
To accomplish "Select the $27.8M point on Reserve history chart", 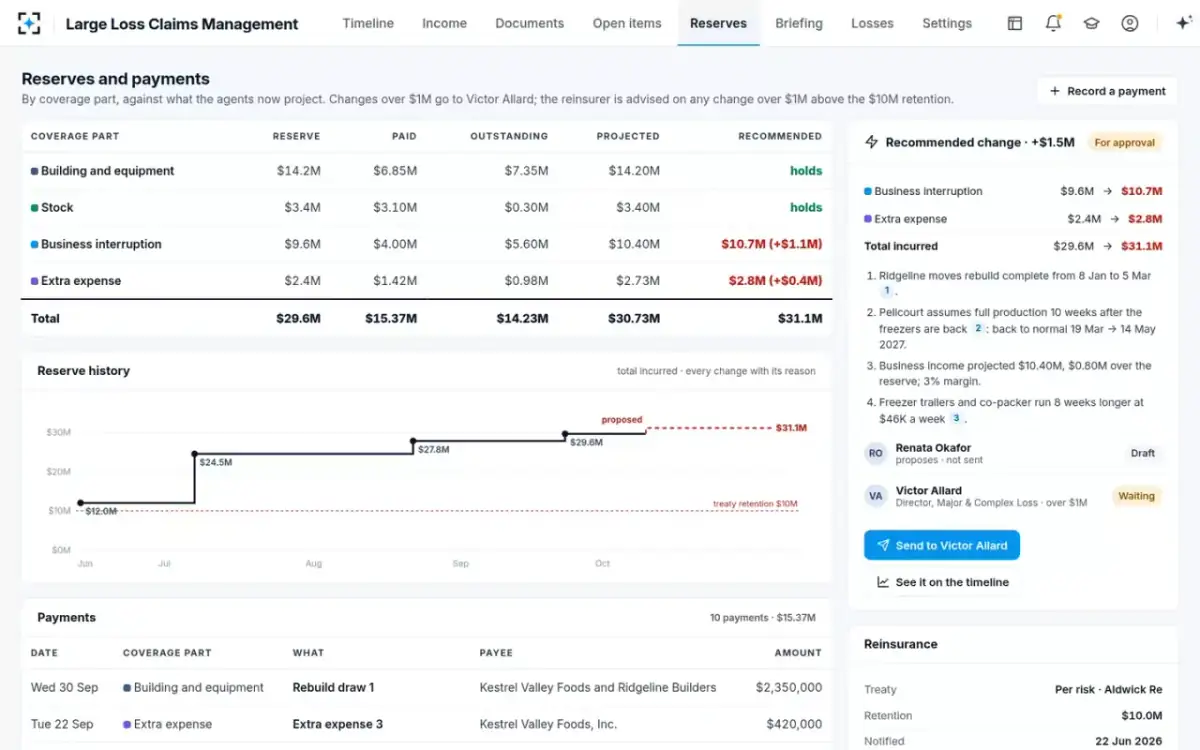I will point(413,440).
